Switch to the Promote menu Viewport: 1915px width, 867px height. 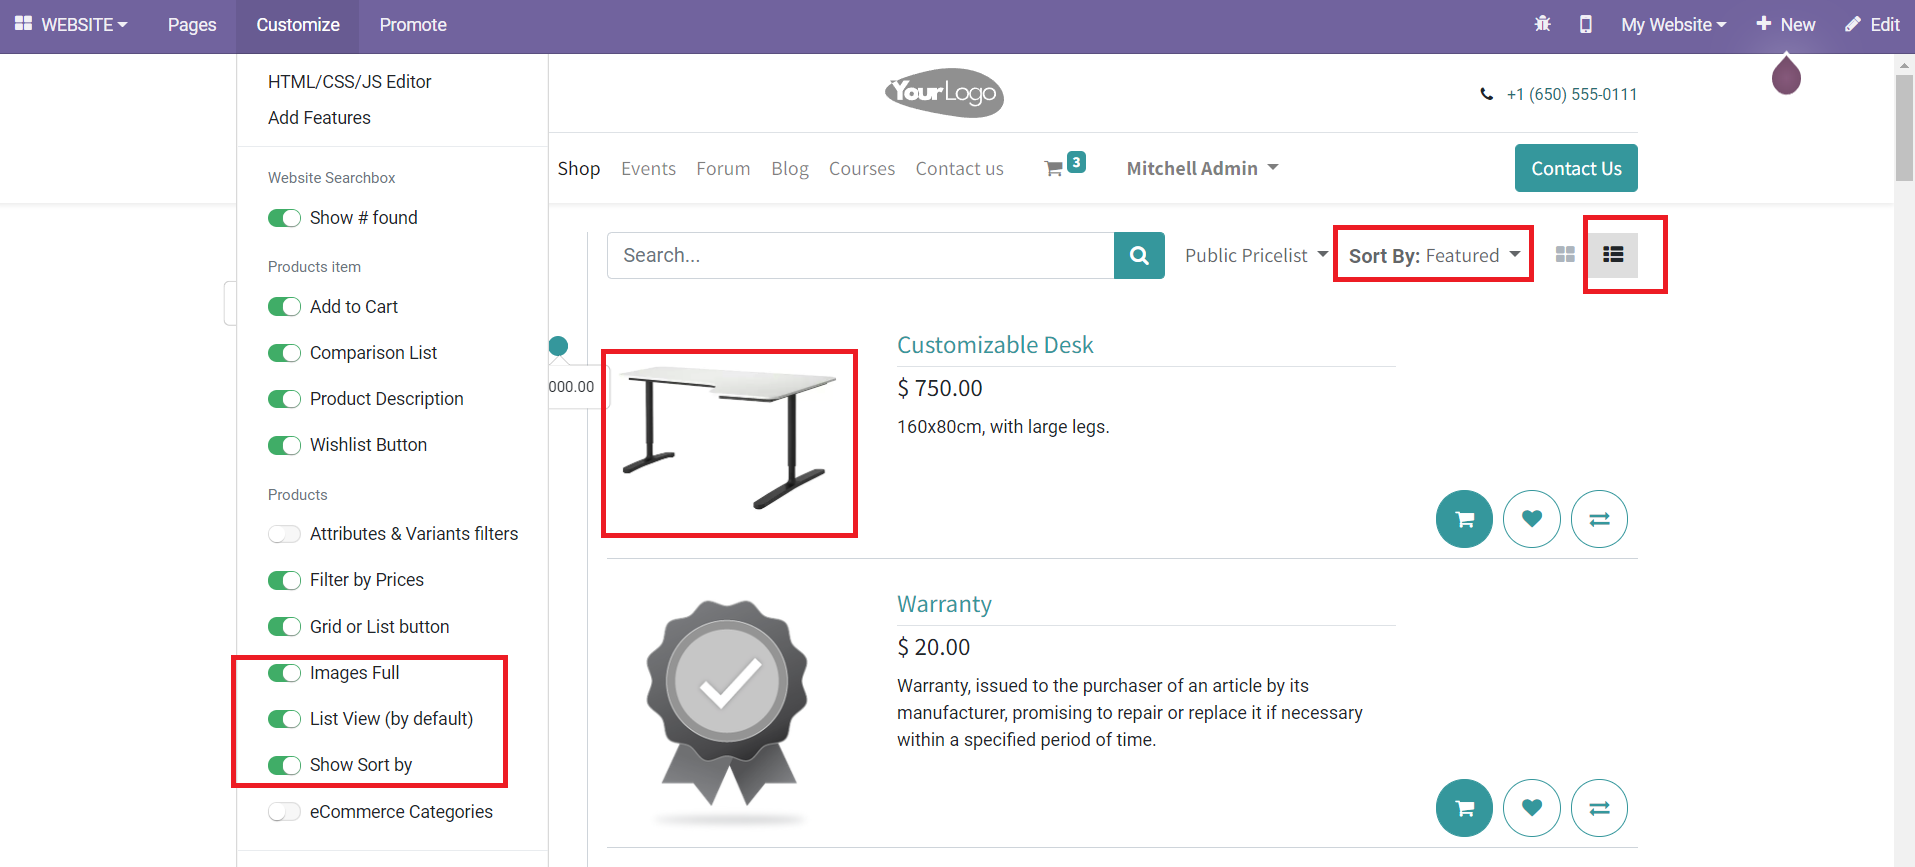pos(412,24)
